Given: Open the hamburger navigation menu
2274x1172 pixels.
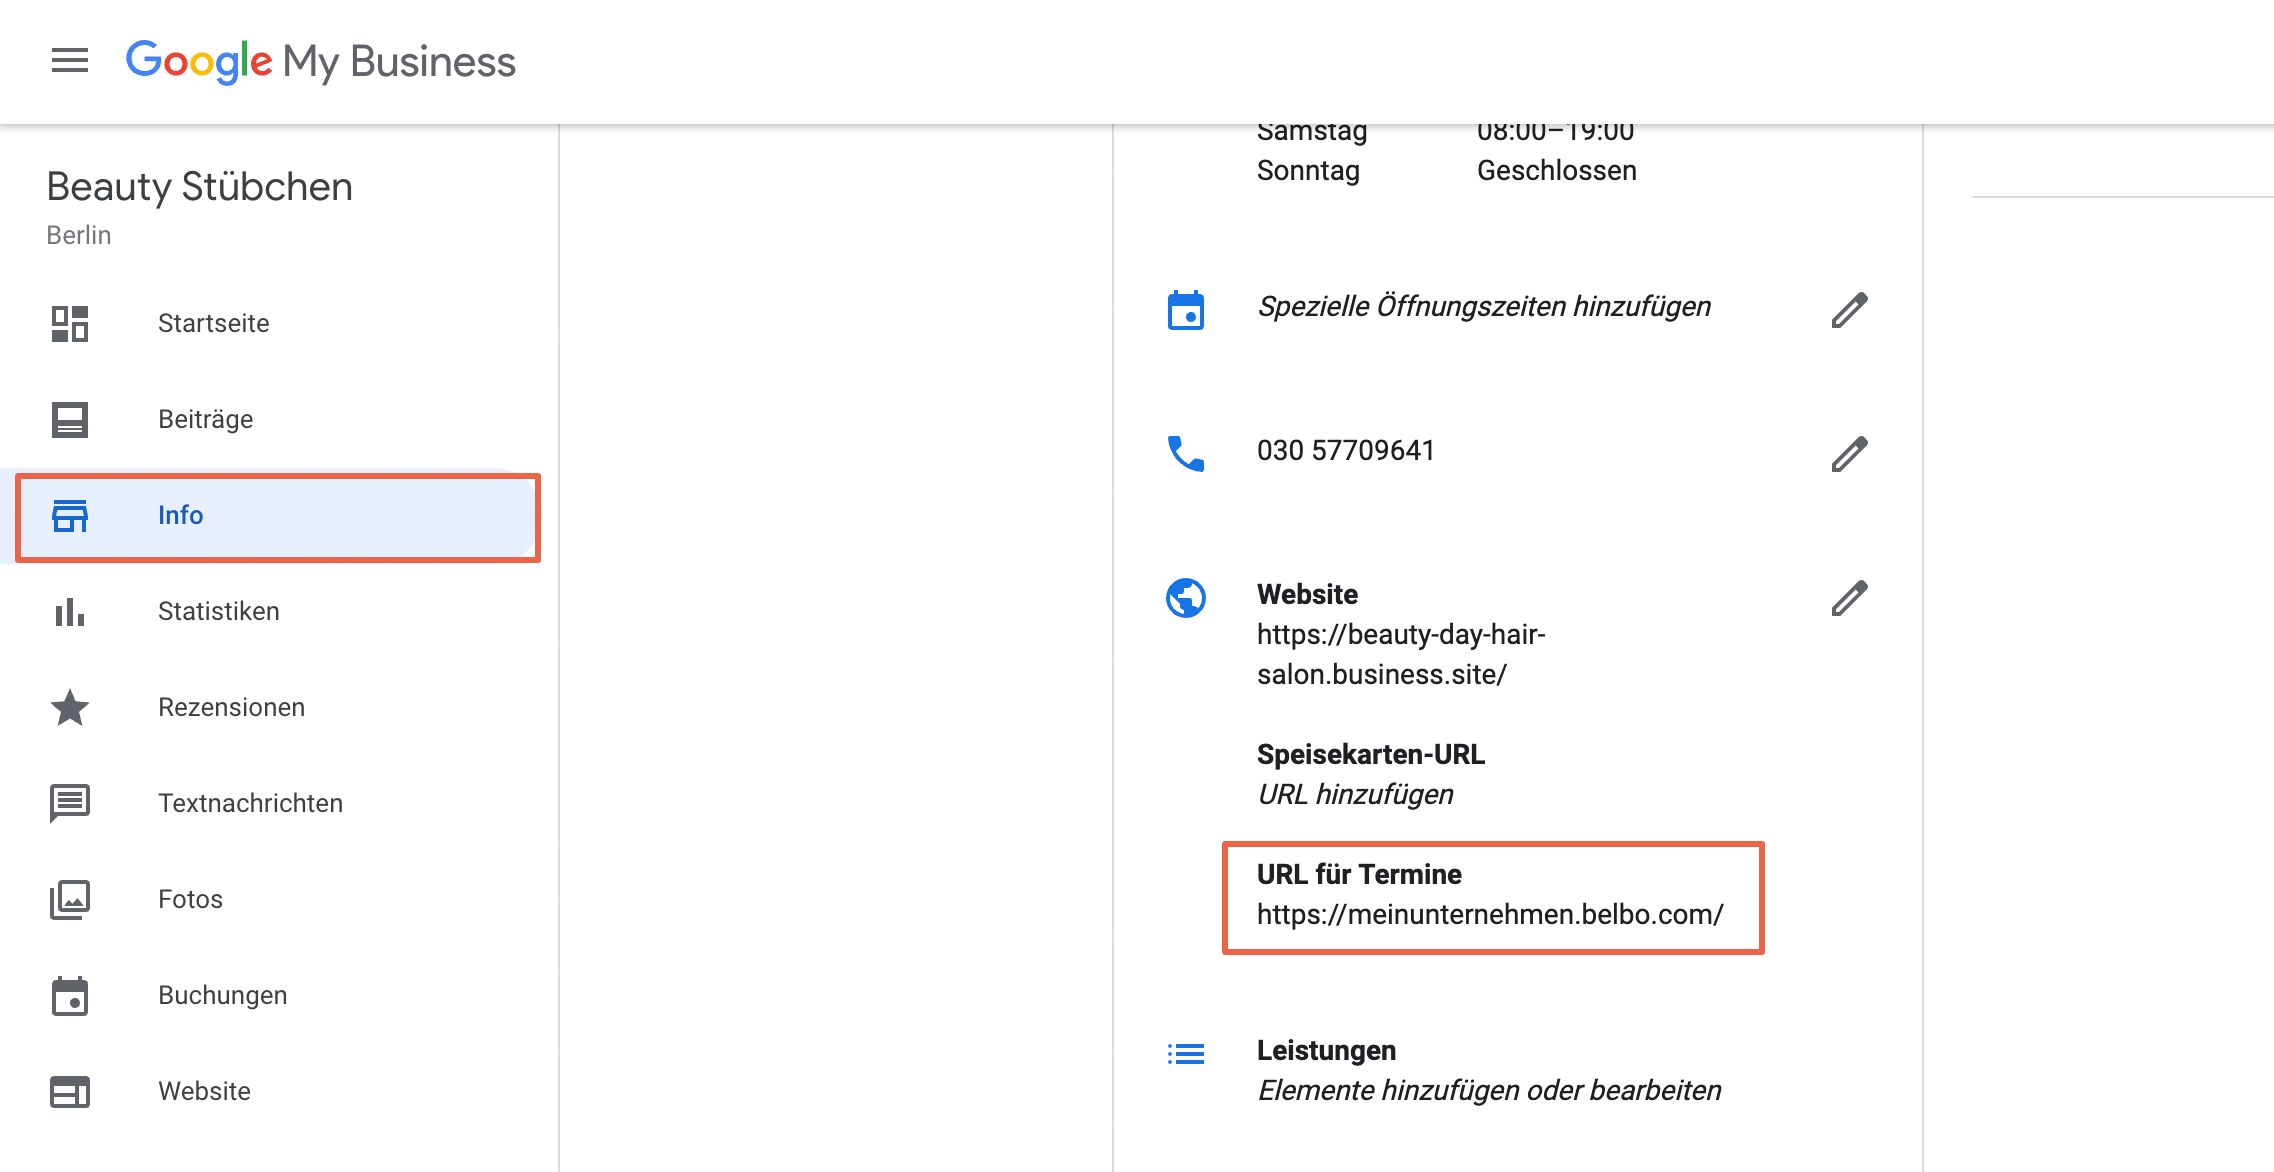Looking at the screenshot, I should (x=70, y=61).
